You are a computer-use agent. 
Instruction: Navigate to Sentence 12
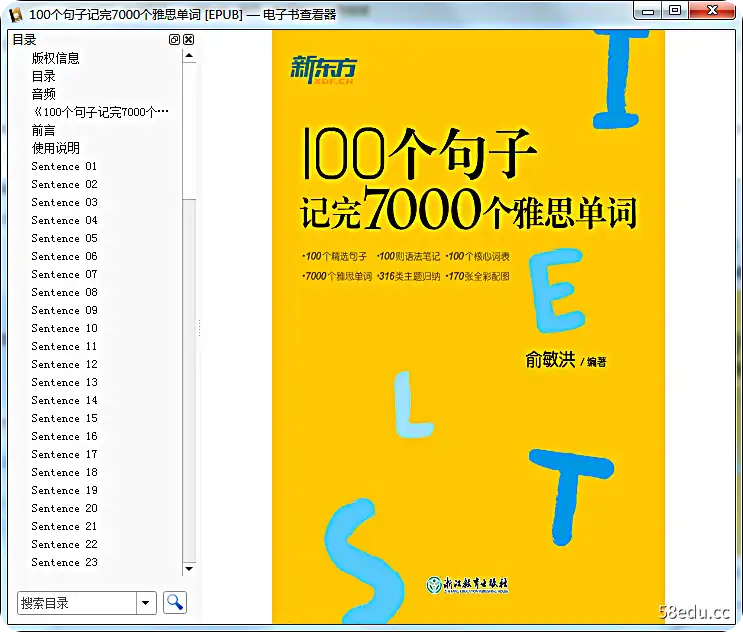pyautogui.click(x=64, y=364)
